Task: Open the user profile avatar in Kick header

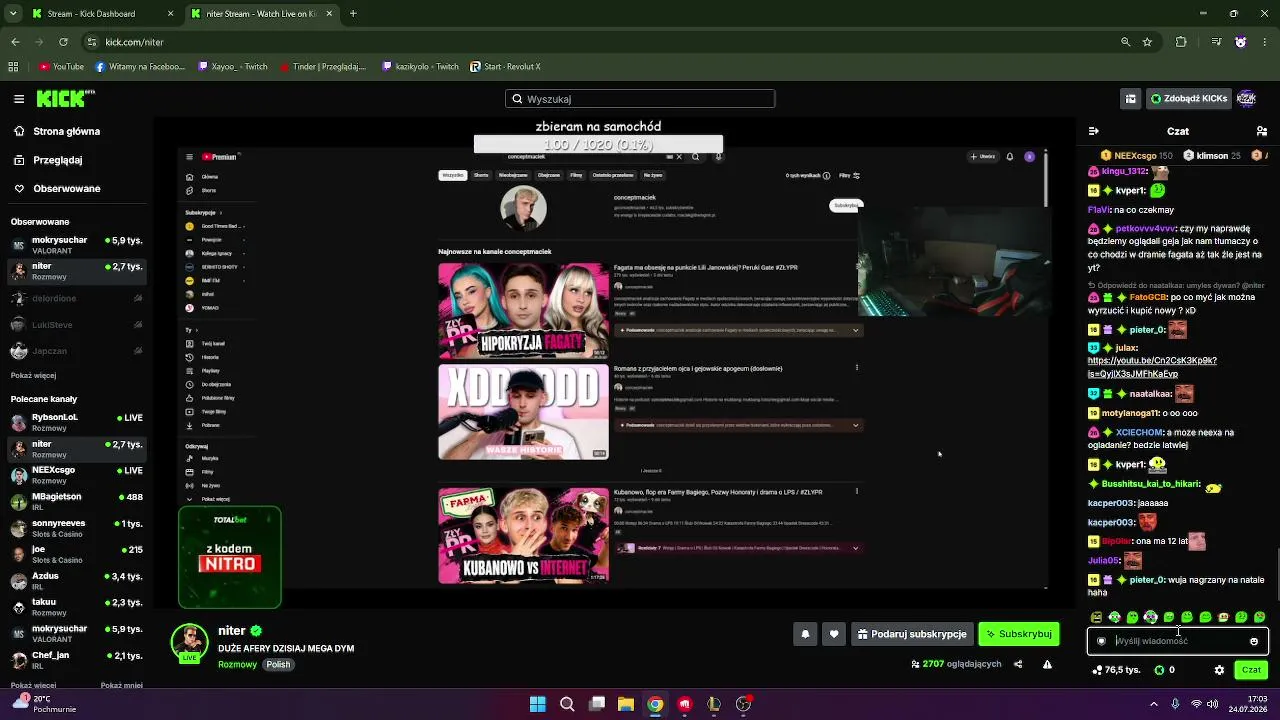Action: pyautogui.click(x=1246, y=99)
